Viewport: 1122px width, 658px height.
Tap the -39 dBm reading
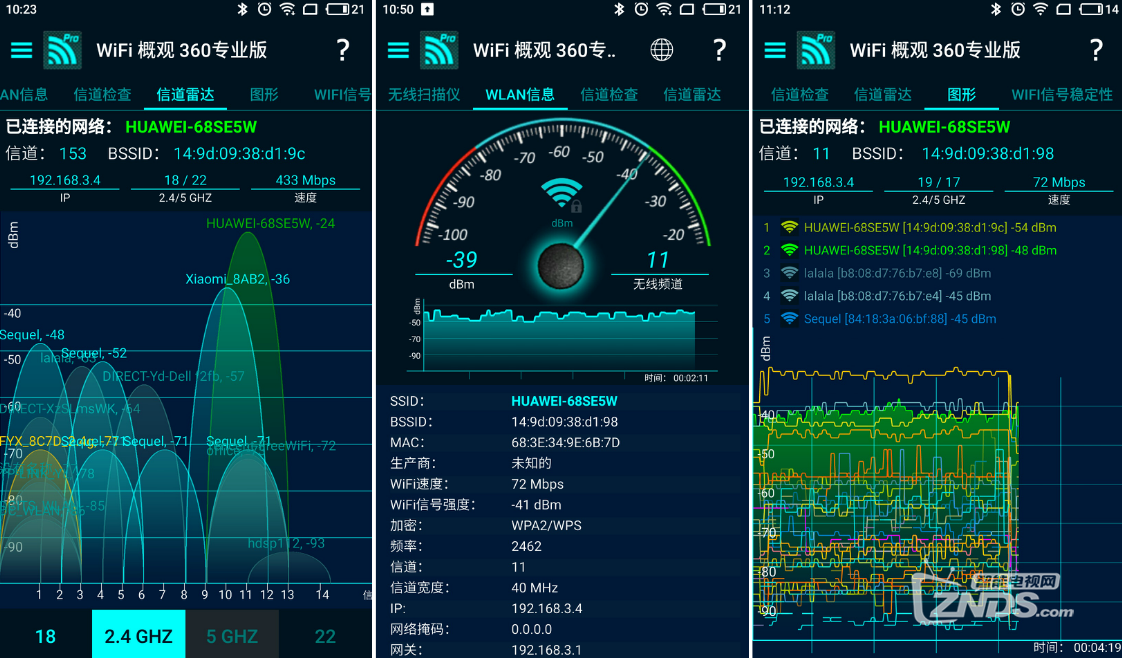[462, 260]
